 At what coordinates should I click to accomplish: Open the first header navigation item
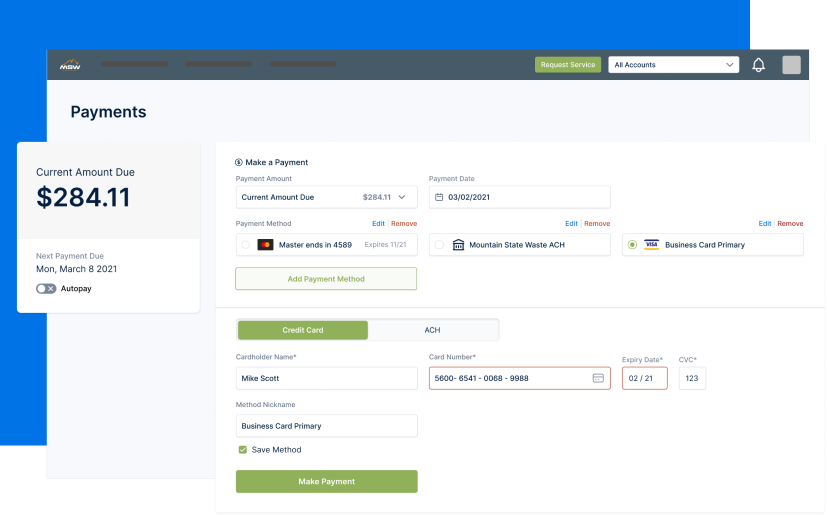click(134, 64)
